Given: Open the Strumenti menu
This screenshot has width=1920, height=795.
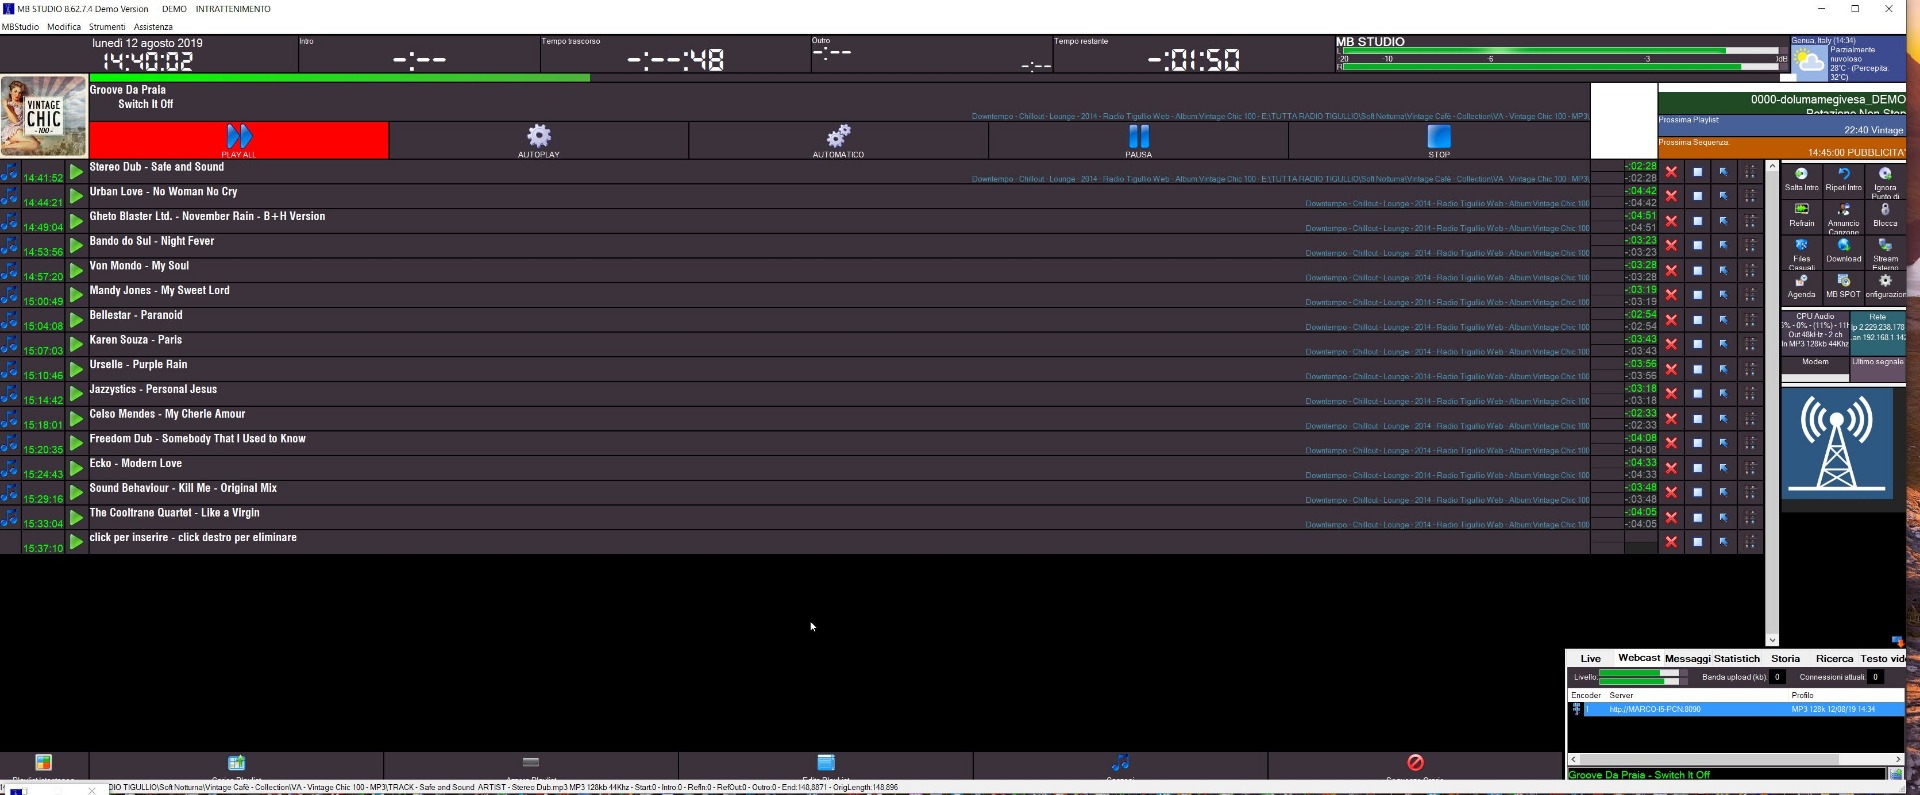Looking at the screenshot, I should [x=107, y=27].
